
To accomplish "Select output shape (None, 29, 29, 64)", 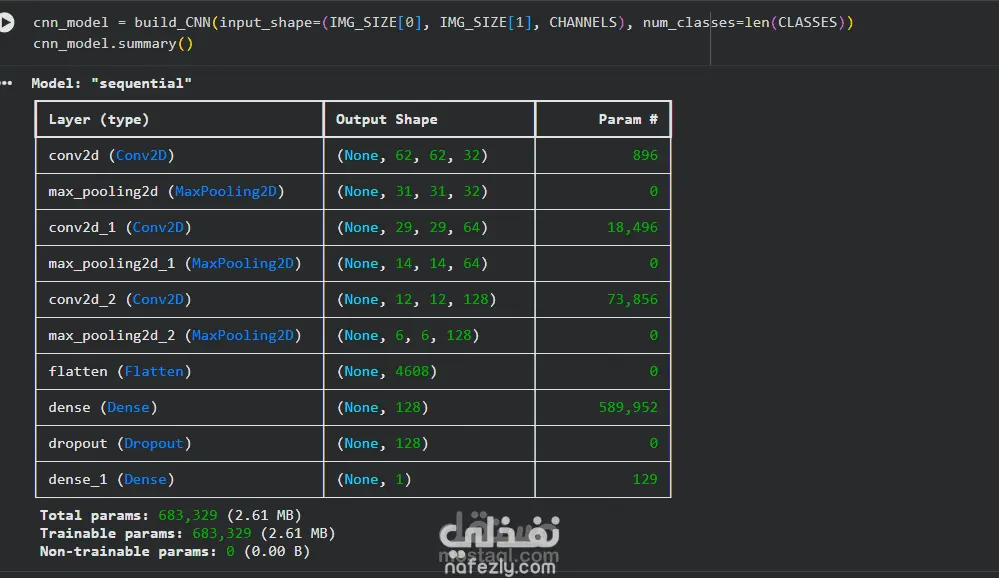I will click(x=412, y=228).
